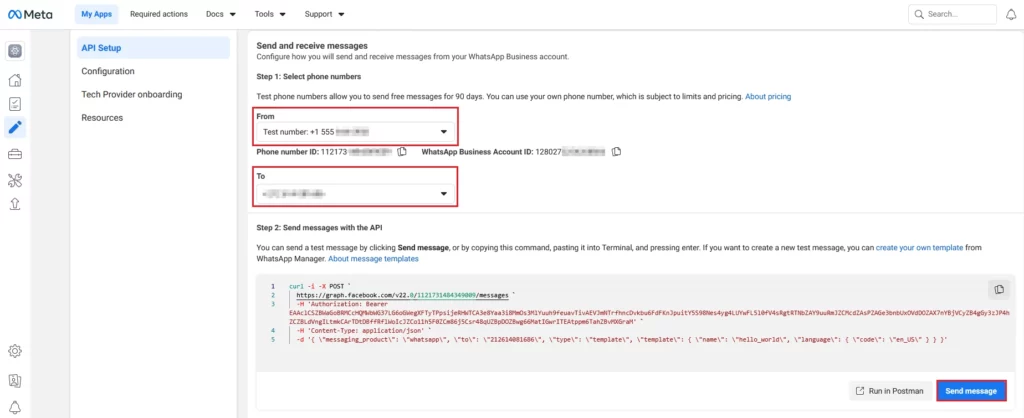The image size is (1024, 418).
Task: Click Run in Postman
Action: 889,391
